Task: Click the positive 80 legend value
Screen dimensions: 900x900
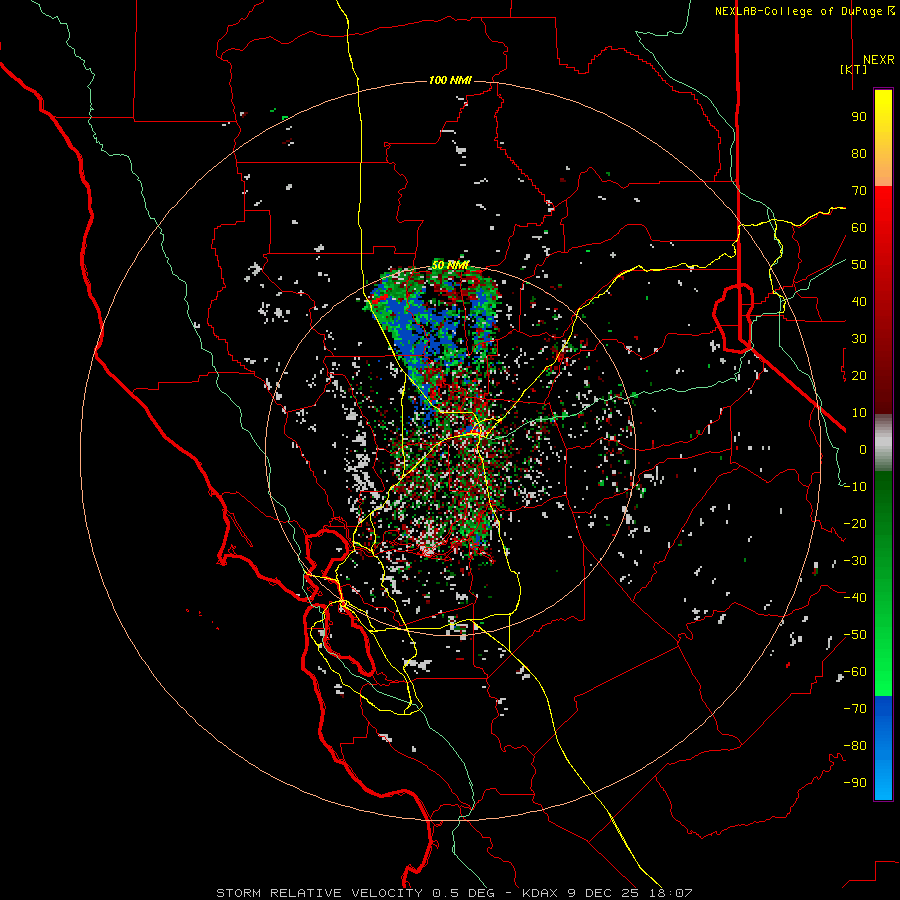Action: pyautogui.click(x=859, y=153)
